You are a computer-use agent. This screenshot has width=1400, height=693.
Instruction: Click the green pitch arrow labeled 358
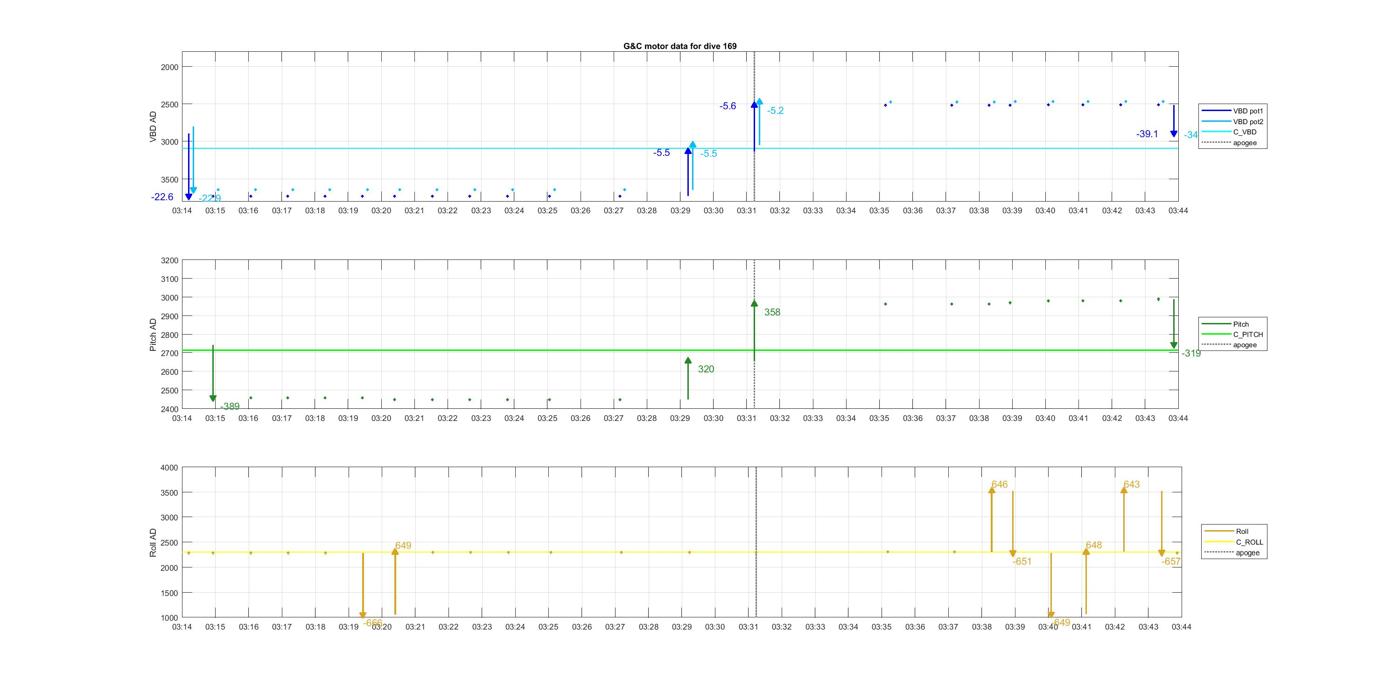pos(754,330)
